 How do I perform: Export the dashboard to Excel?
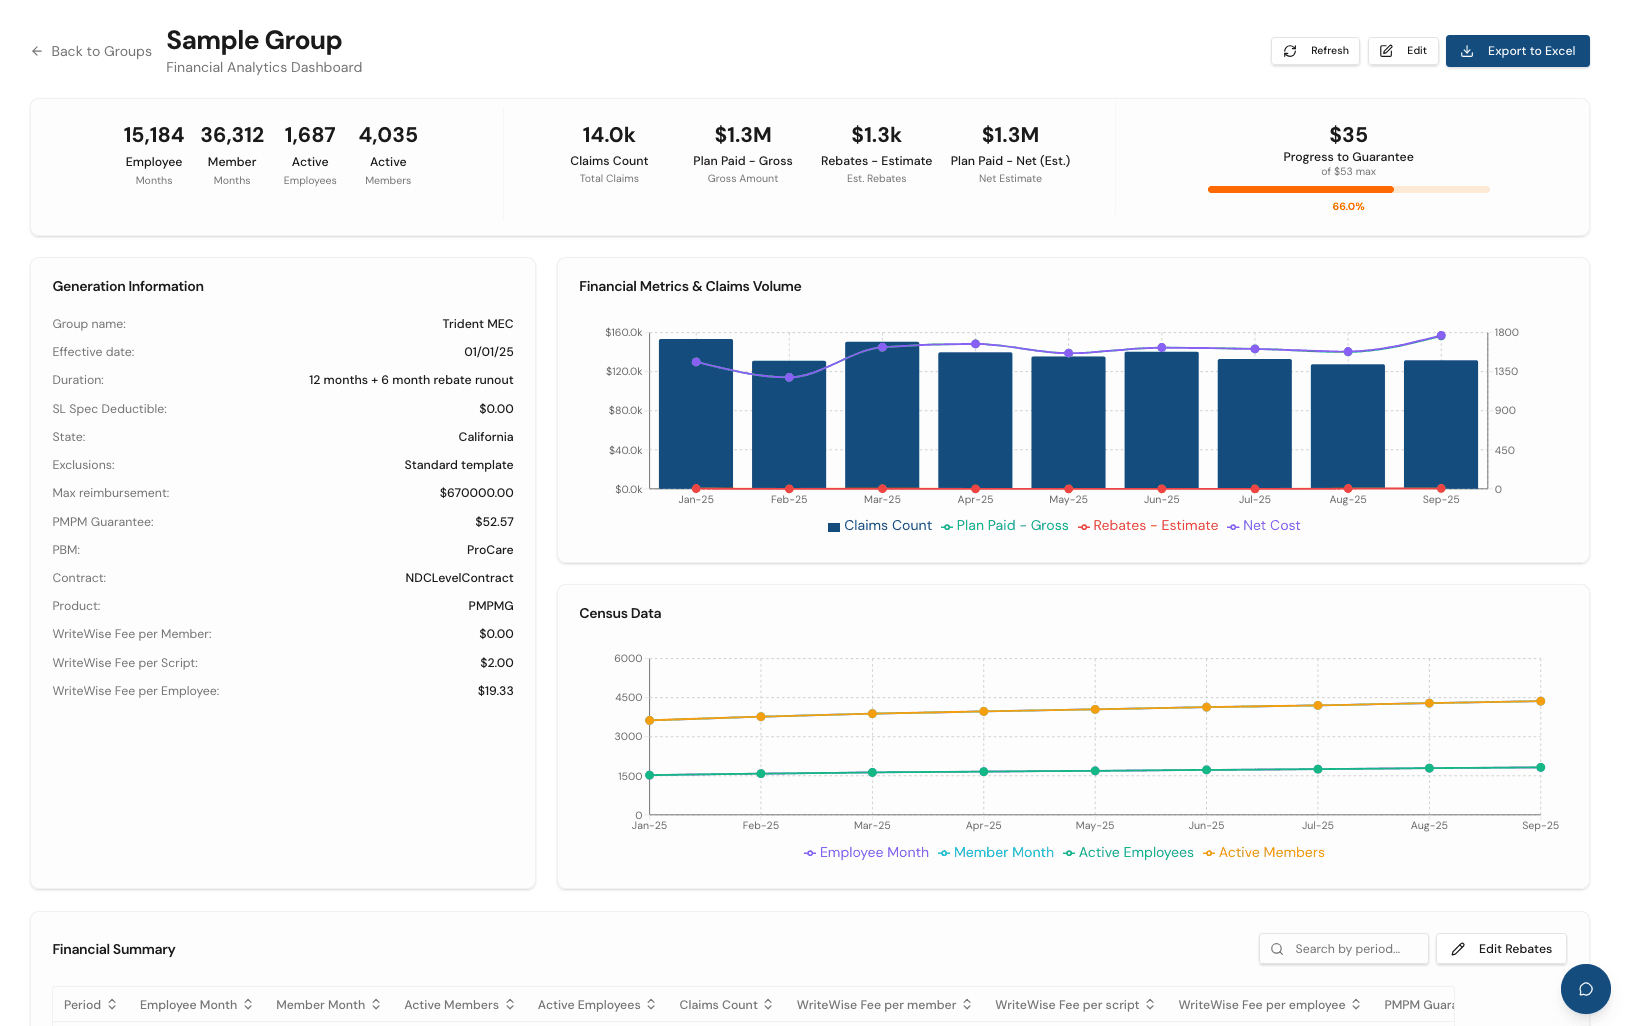[x=1517, y=51]
